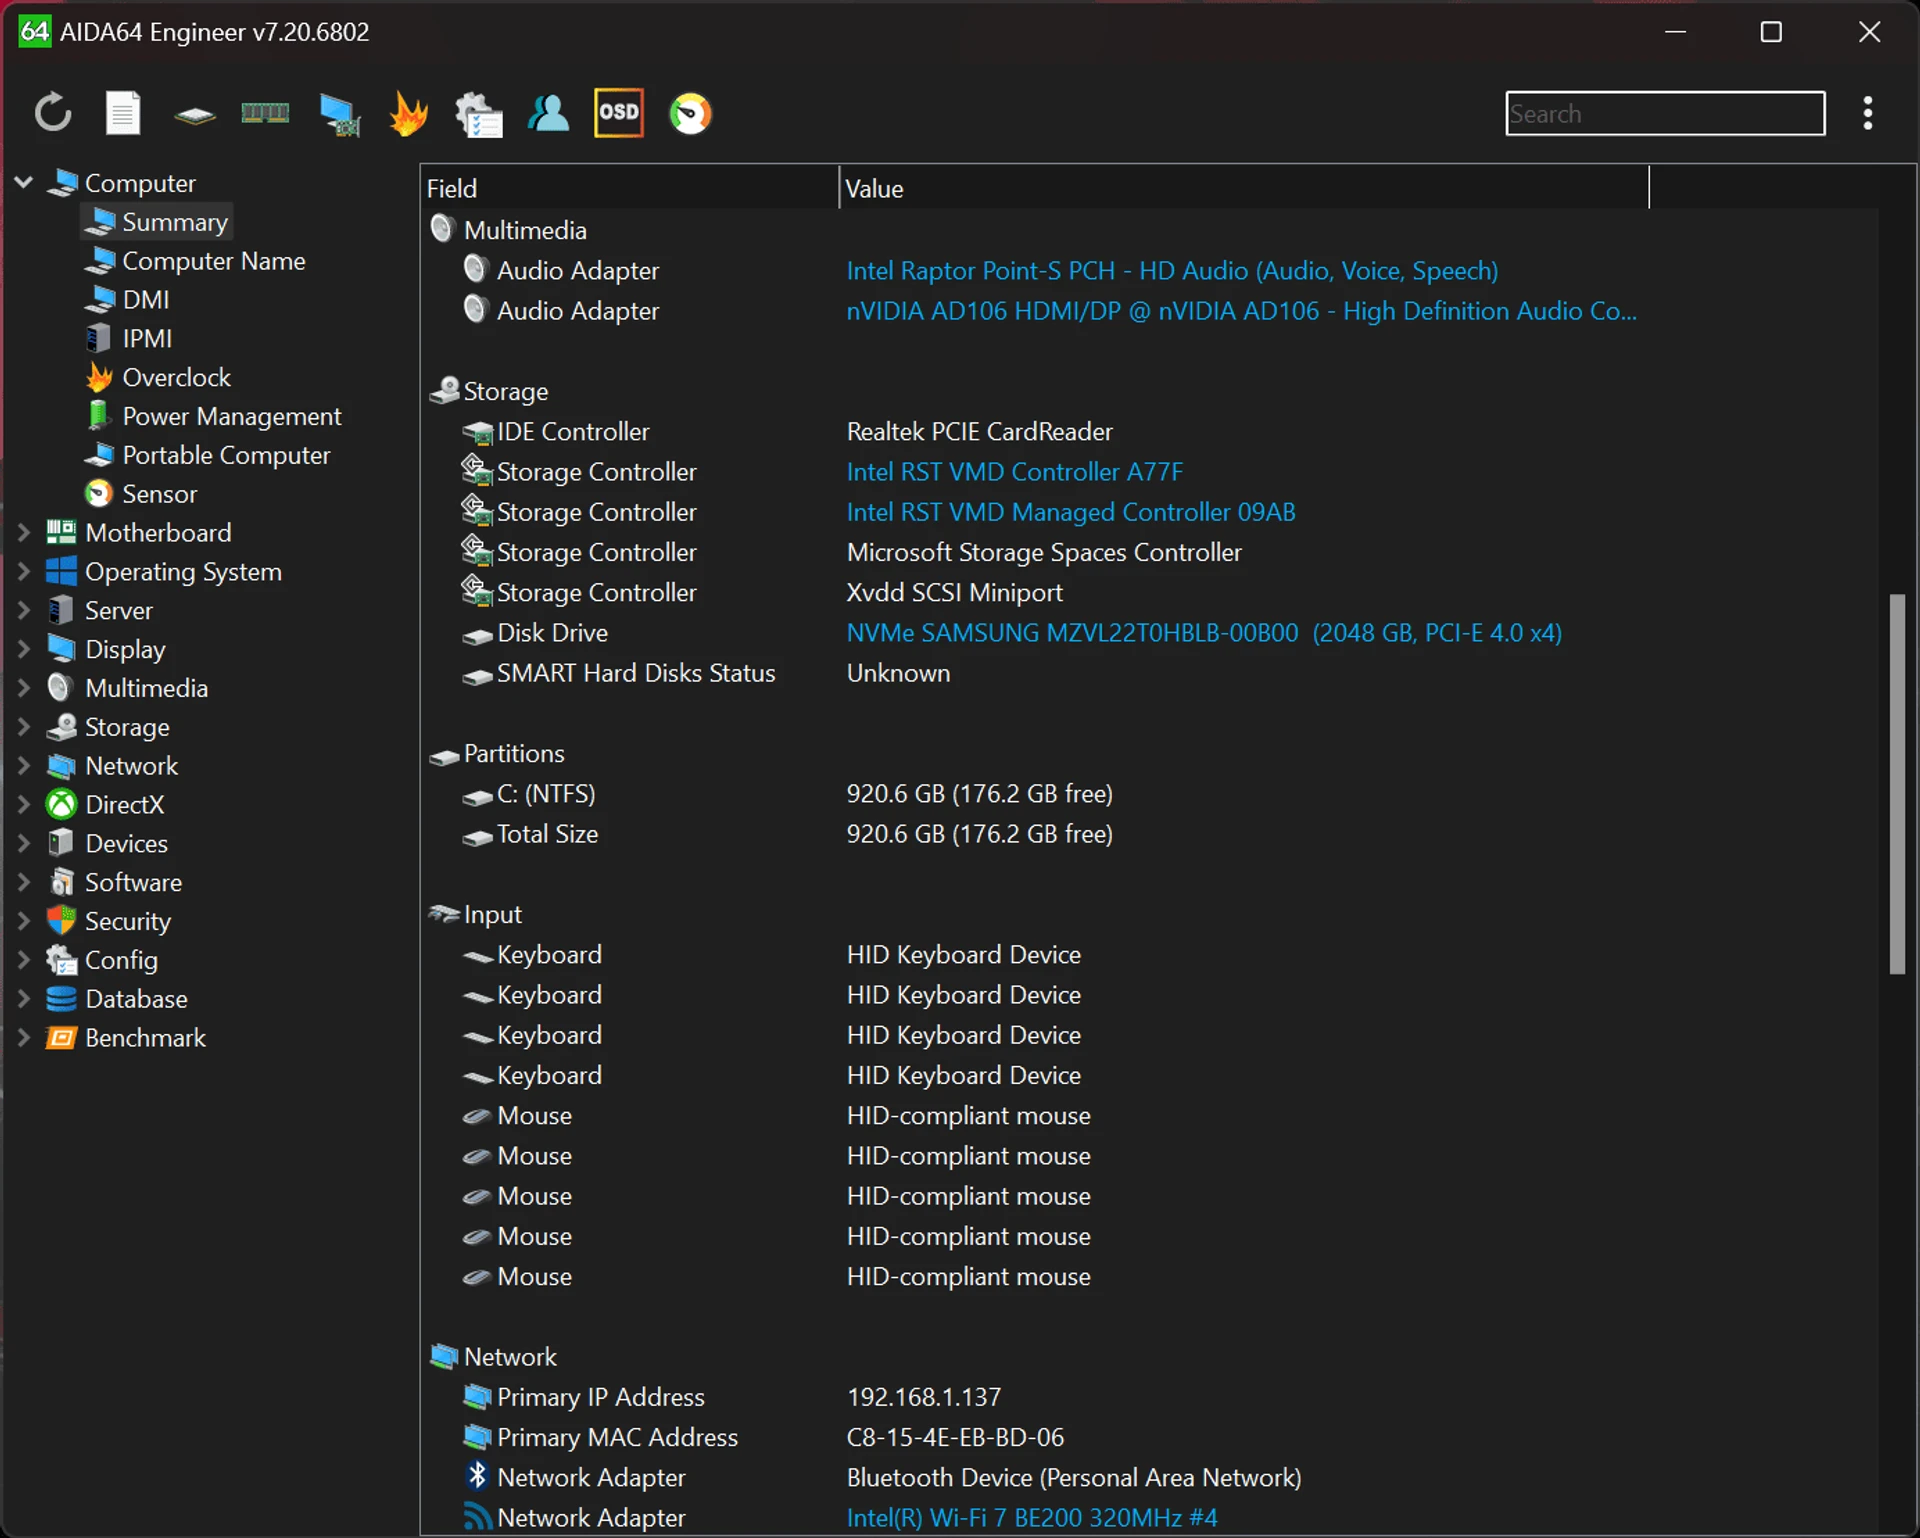Open the IPMI tree item
1920x1538 pixels.
(x=147, y=339)
